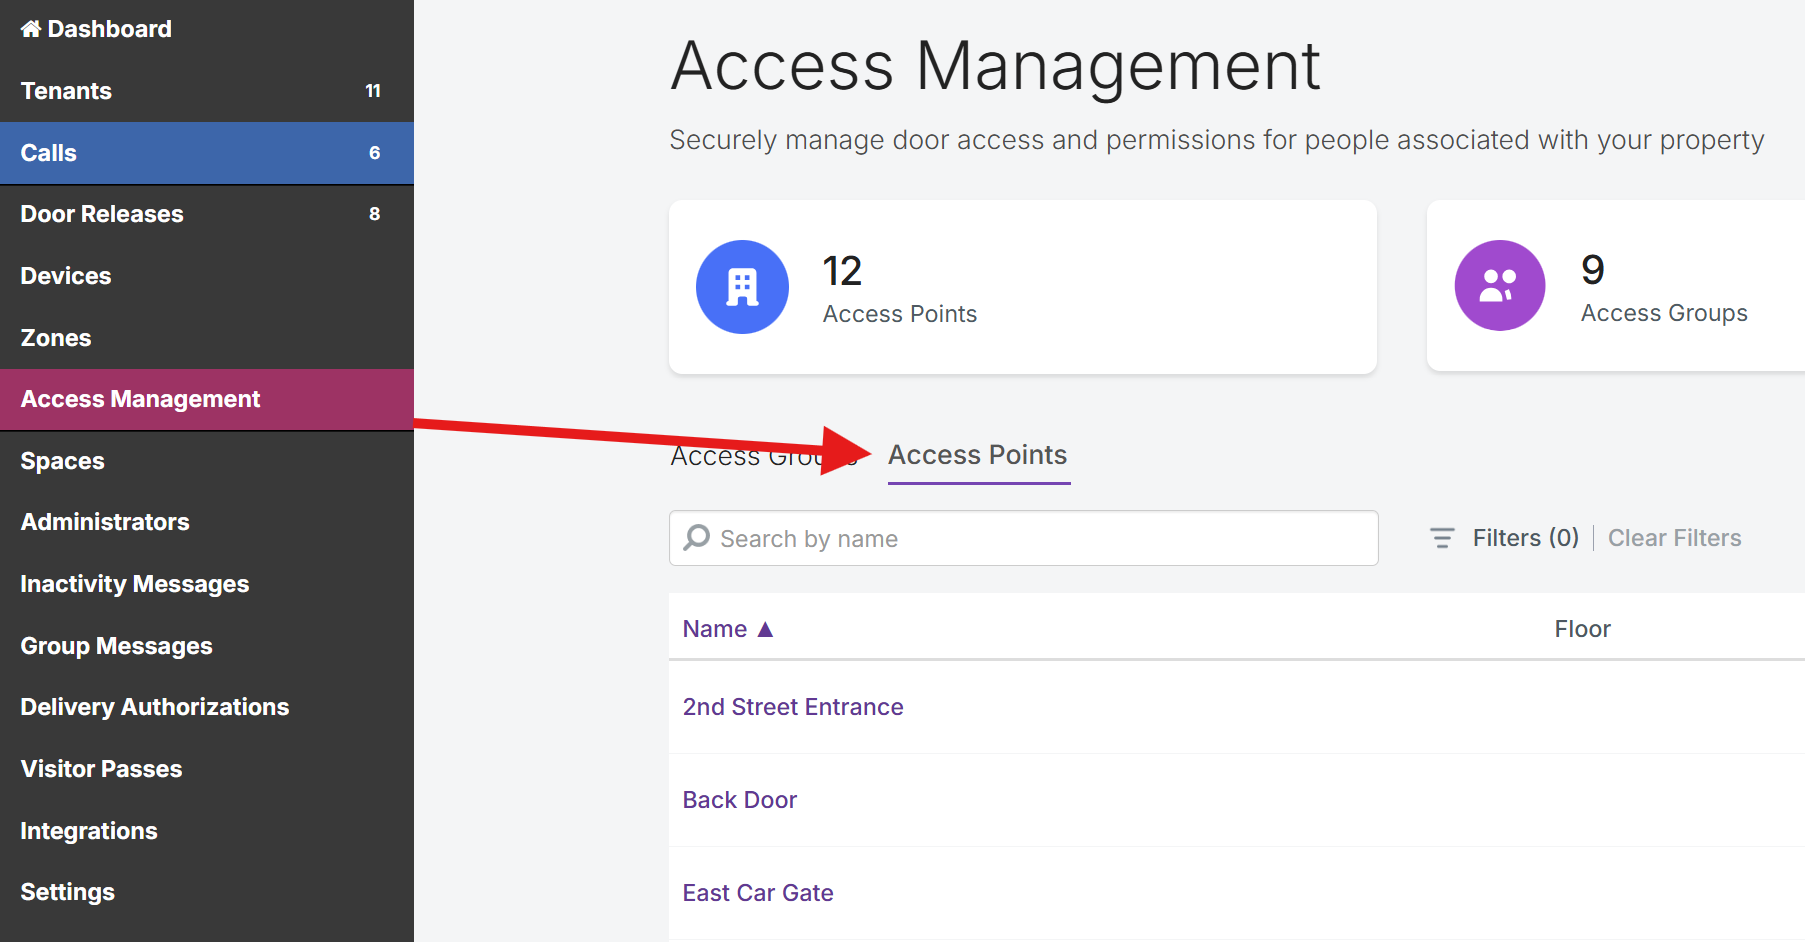Select Devices from the sidebar
This screenshot has width=1805, height=942.
(66, 276)
